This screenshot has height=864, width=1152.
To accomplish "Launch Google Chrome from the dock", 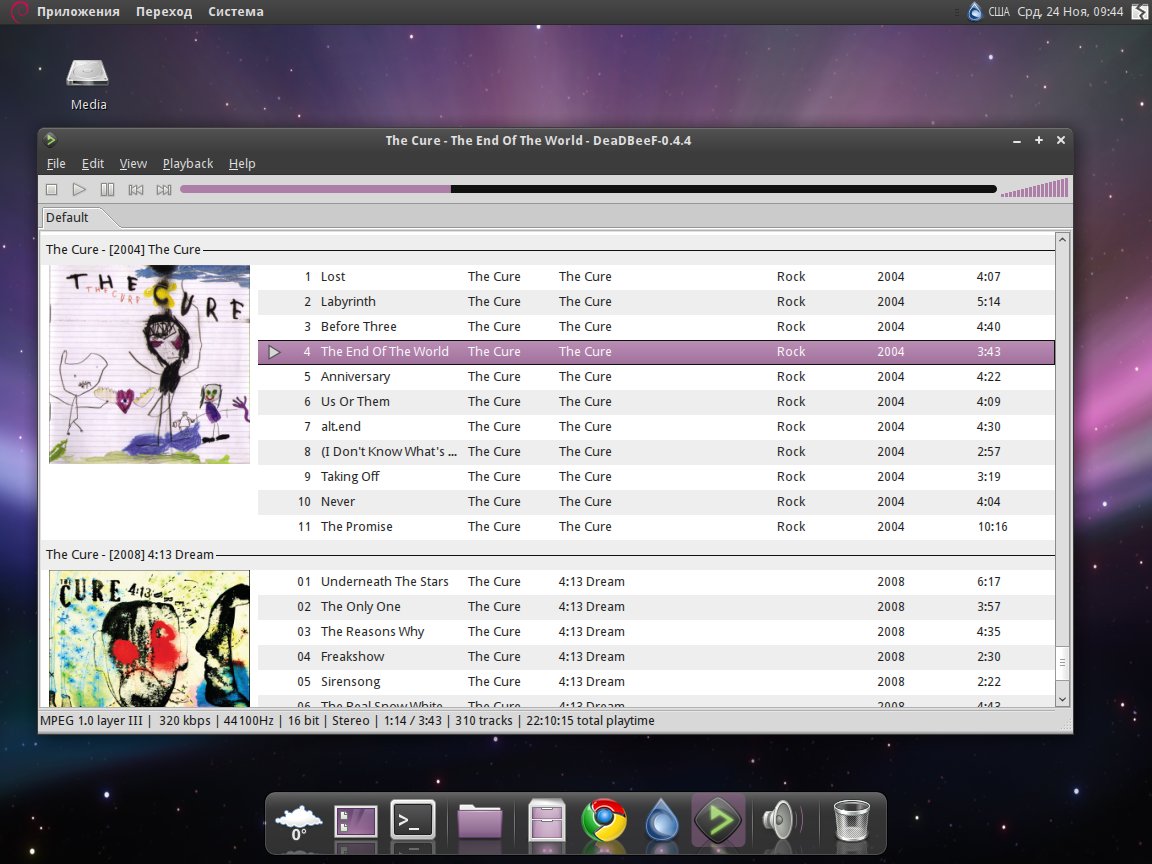I will 604,820.
